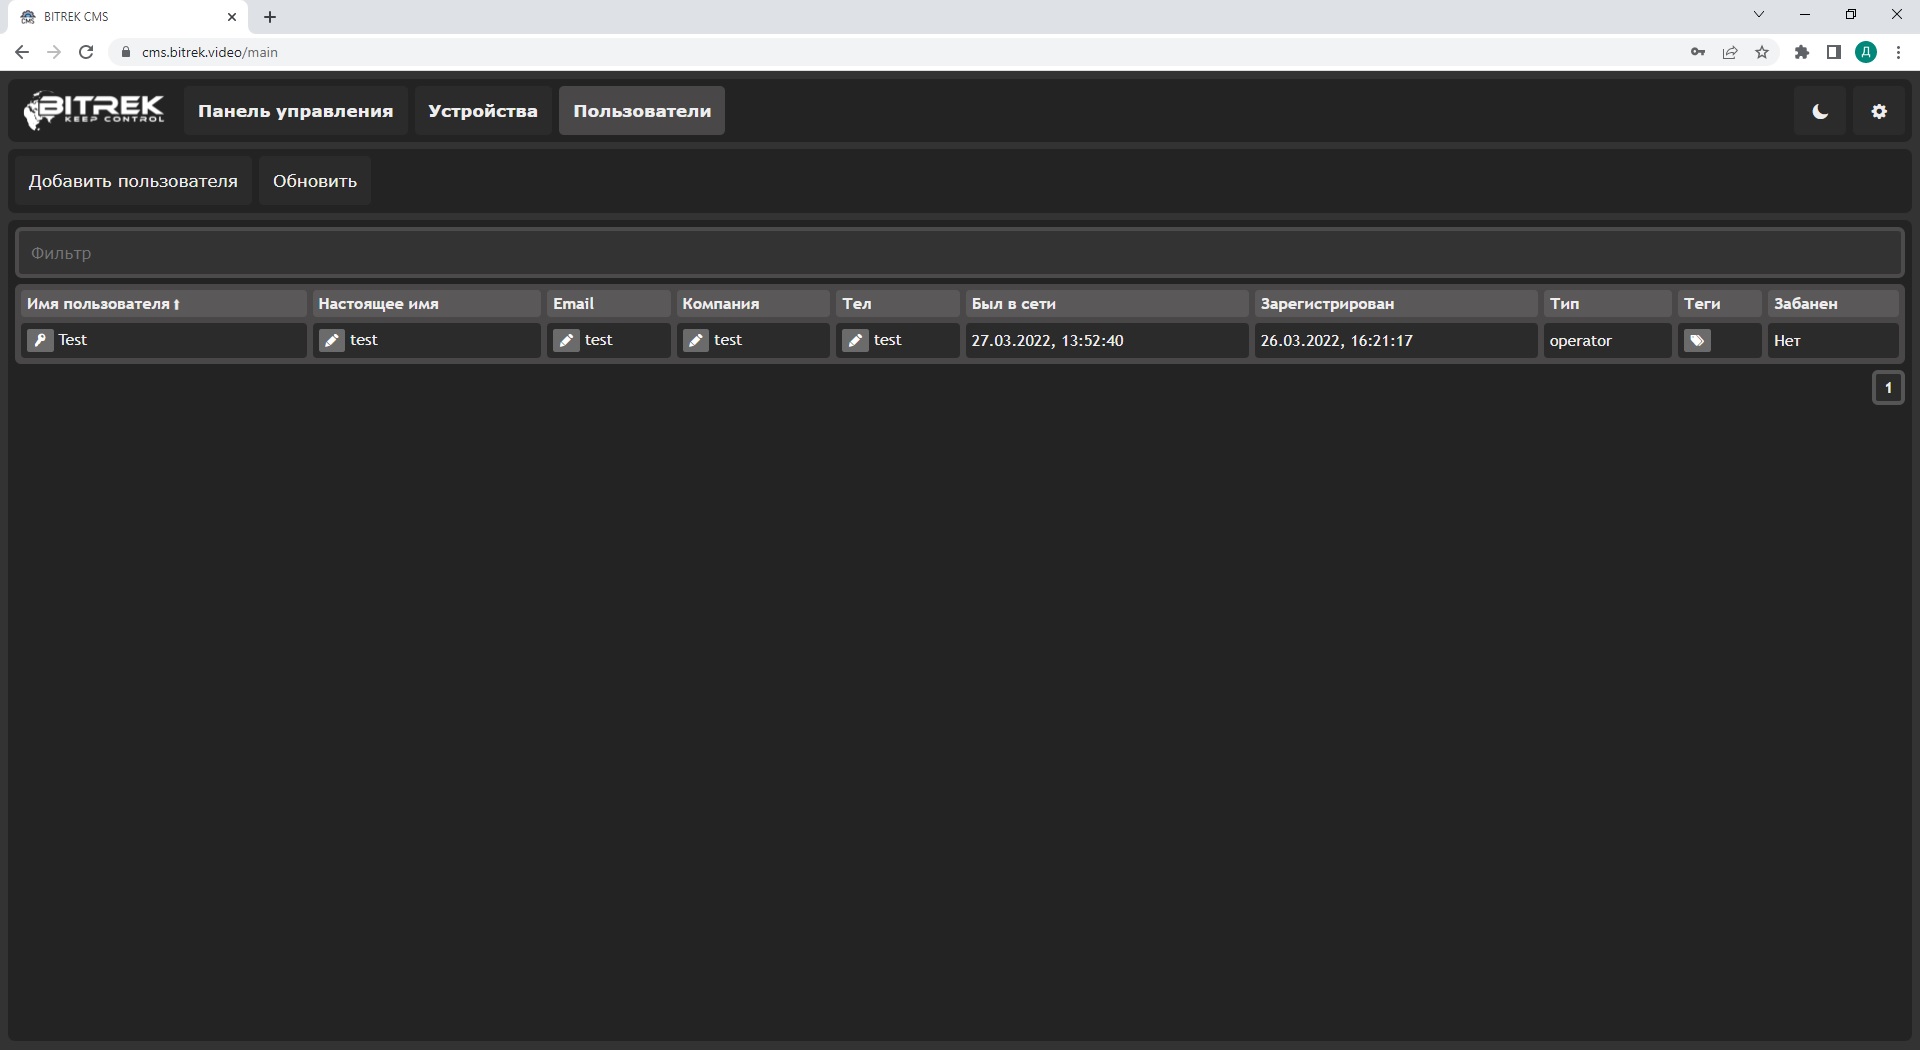
Task: Click the pencil icon in Тел column
Action: pos(856,341)
